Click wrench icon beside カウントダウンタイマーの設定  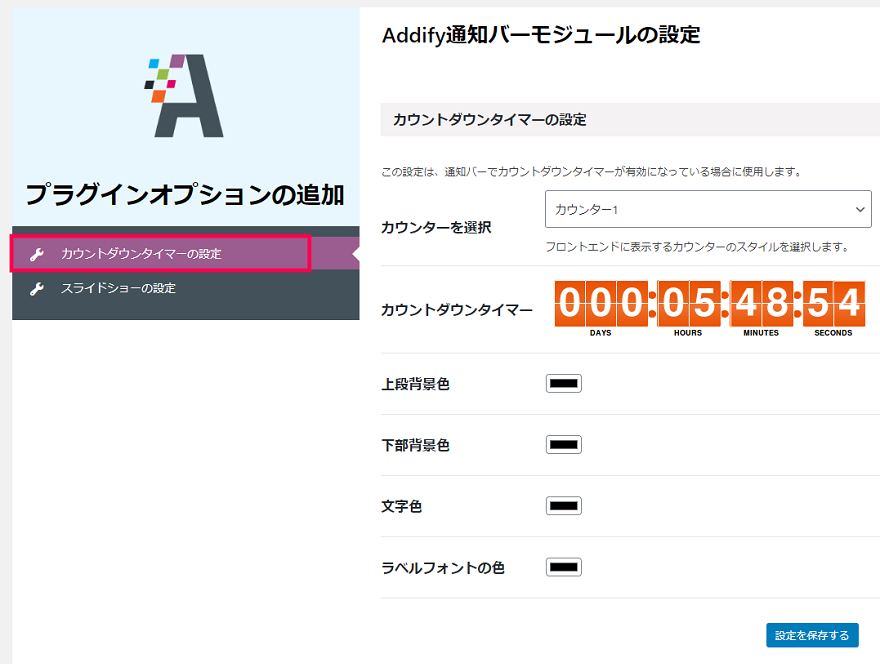(37, 254)
